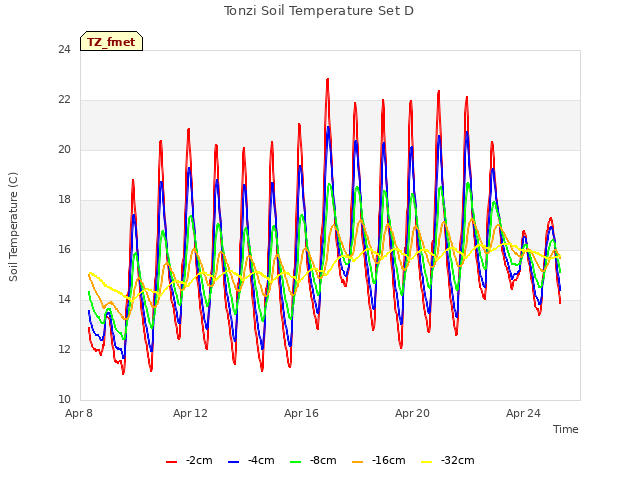Click the Apr 8 x-axis tick label
Screen dimensions: 640x480
tap(79, 413)
